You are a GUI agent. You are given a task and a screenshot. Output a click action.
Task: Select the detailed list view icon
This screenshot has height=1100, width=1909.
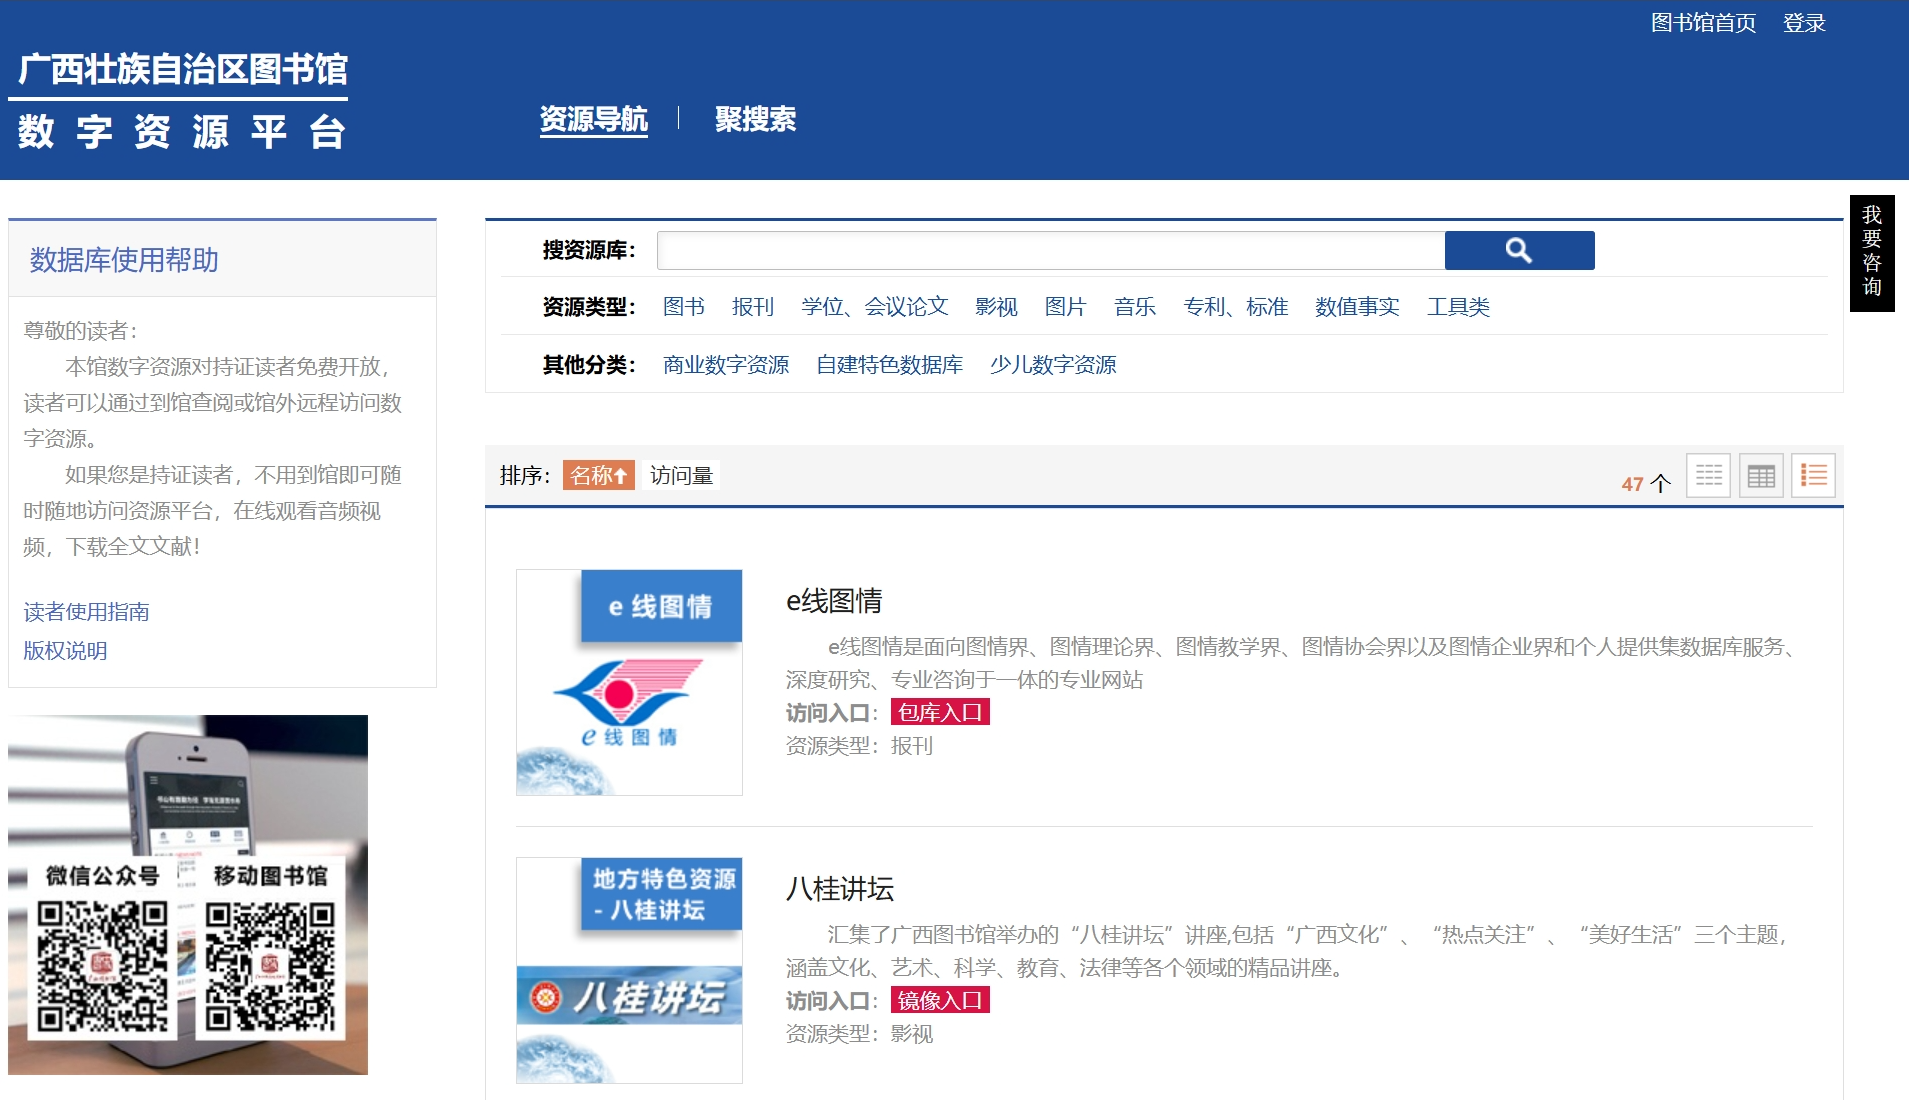coord(1814,475)
